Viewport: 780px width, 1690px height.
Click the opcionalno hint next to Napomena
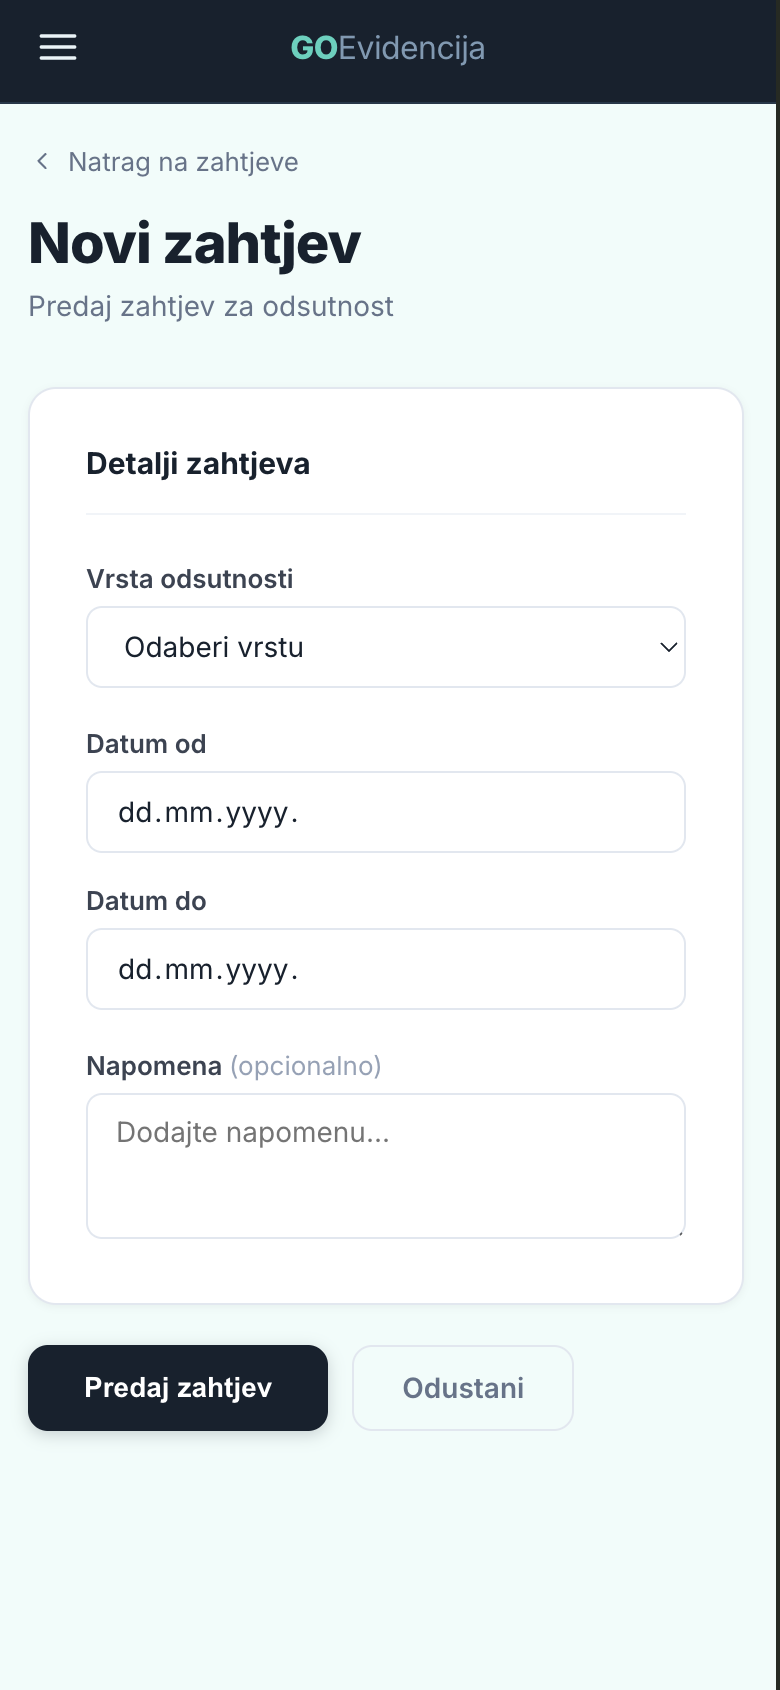(x=305, y=1066)
